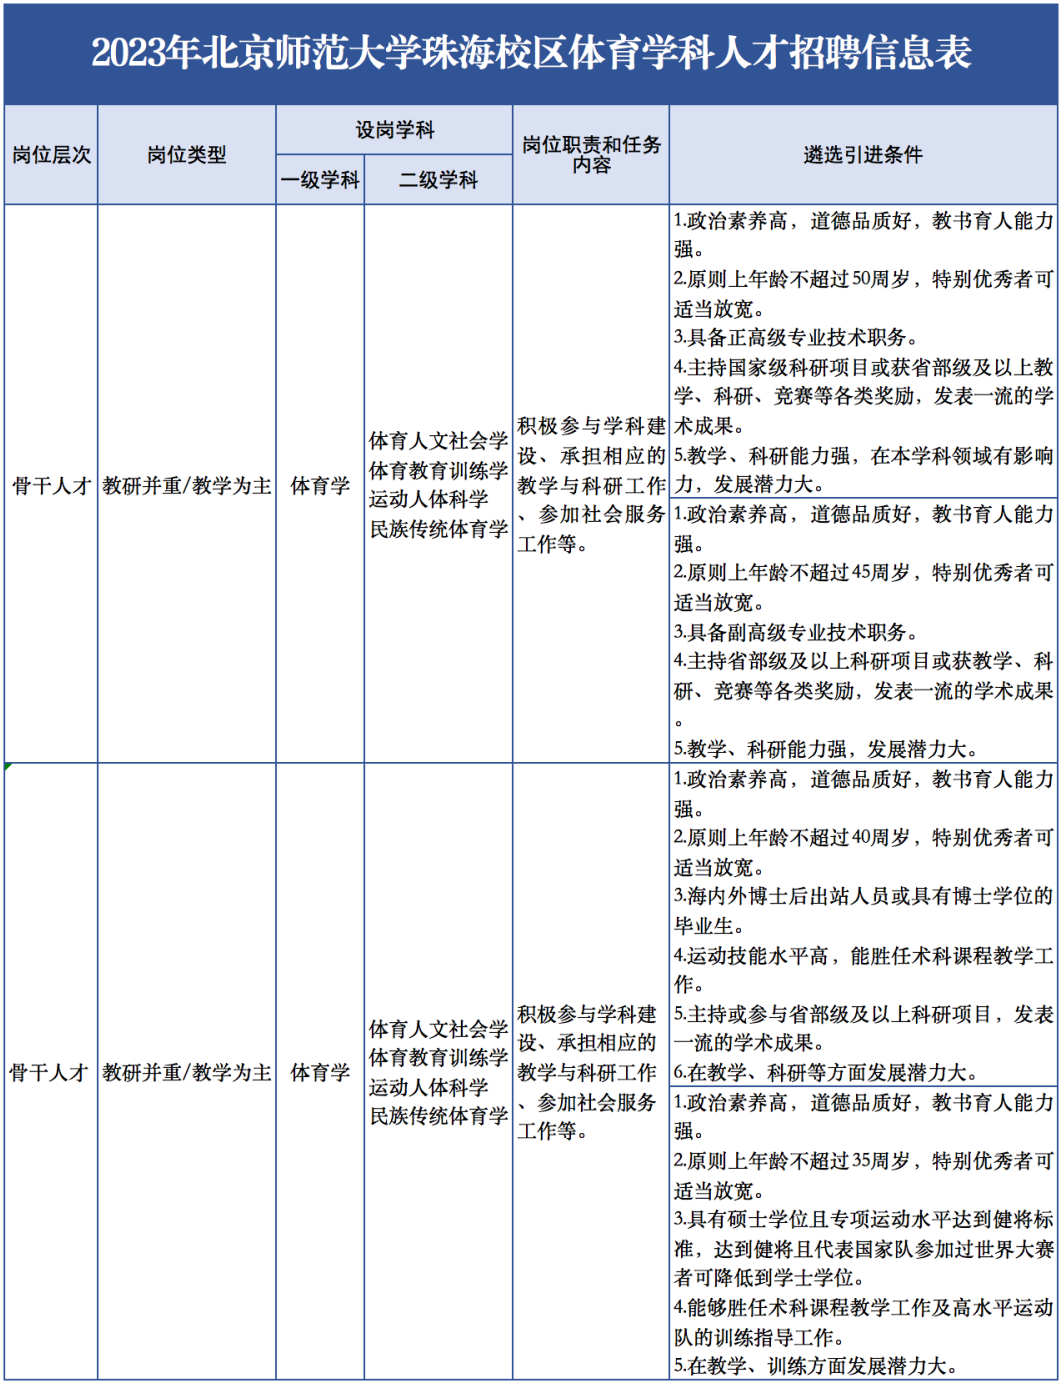Select 4.主持省部级及以上科研项目或获教学
The height and width of the screenshot is (1386, 1063).
(x=863, y=661)
